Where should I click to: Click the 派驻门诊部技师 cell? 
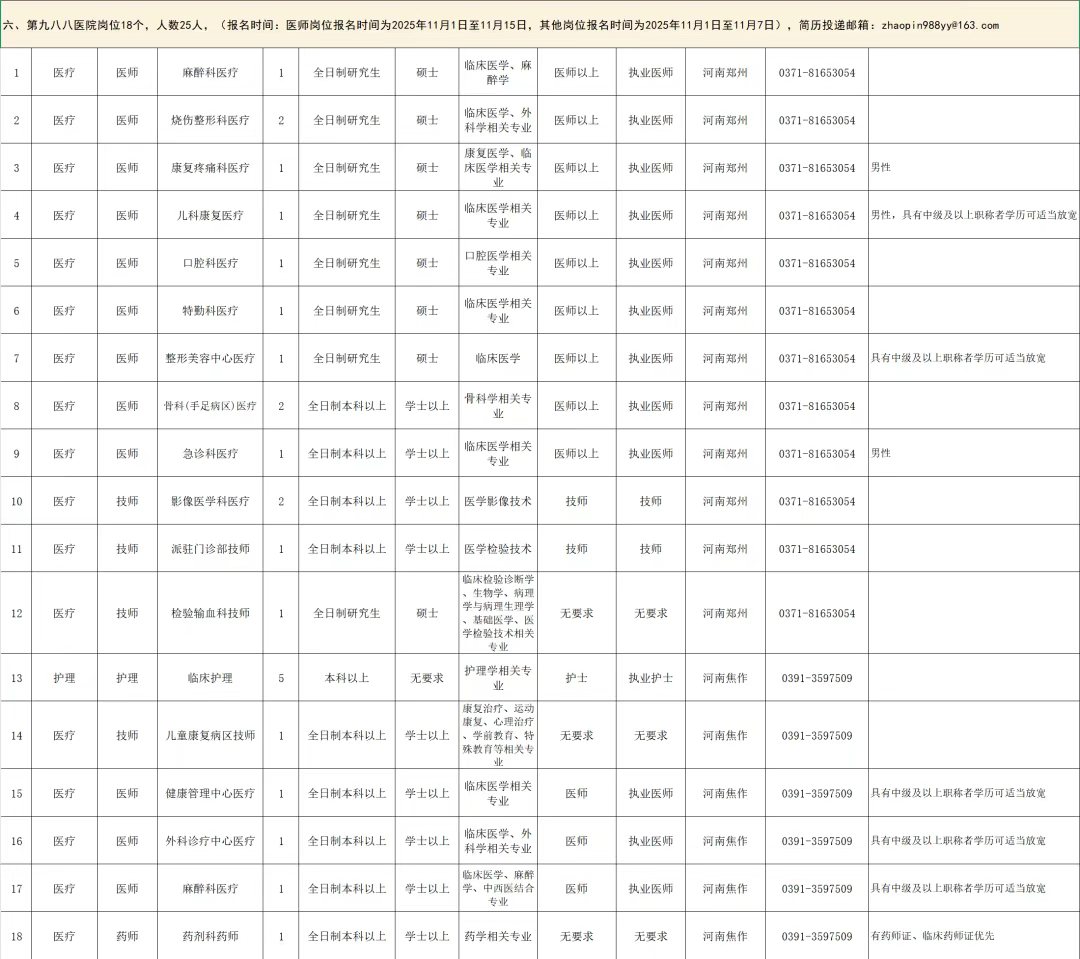(x=210, y=549)
